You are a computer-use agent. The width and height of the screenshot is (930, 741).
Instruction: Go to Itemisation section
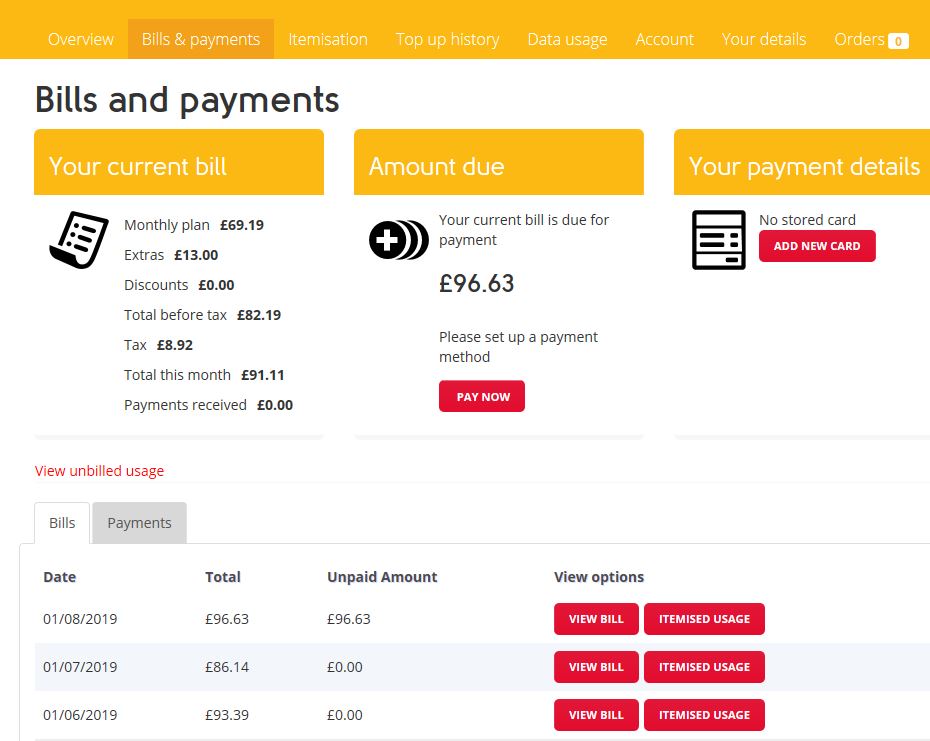(328, 39)
